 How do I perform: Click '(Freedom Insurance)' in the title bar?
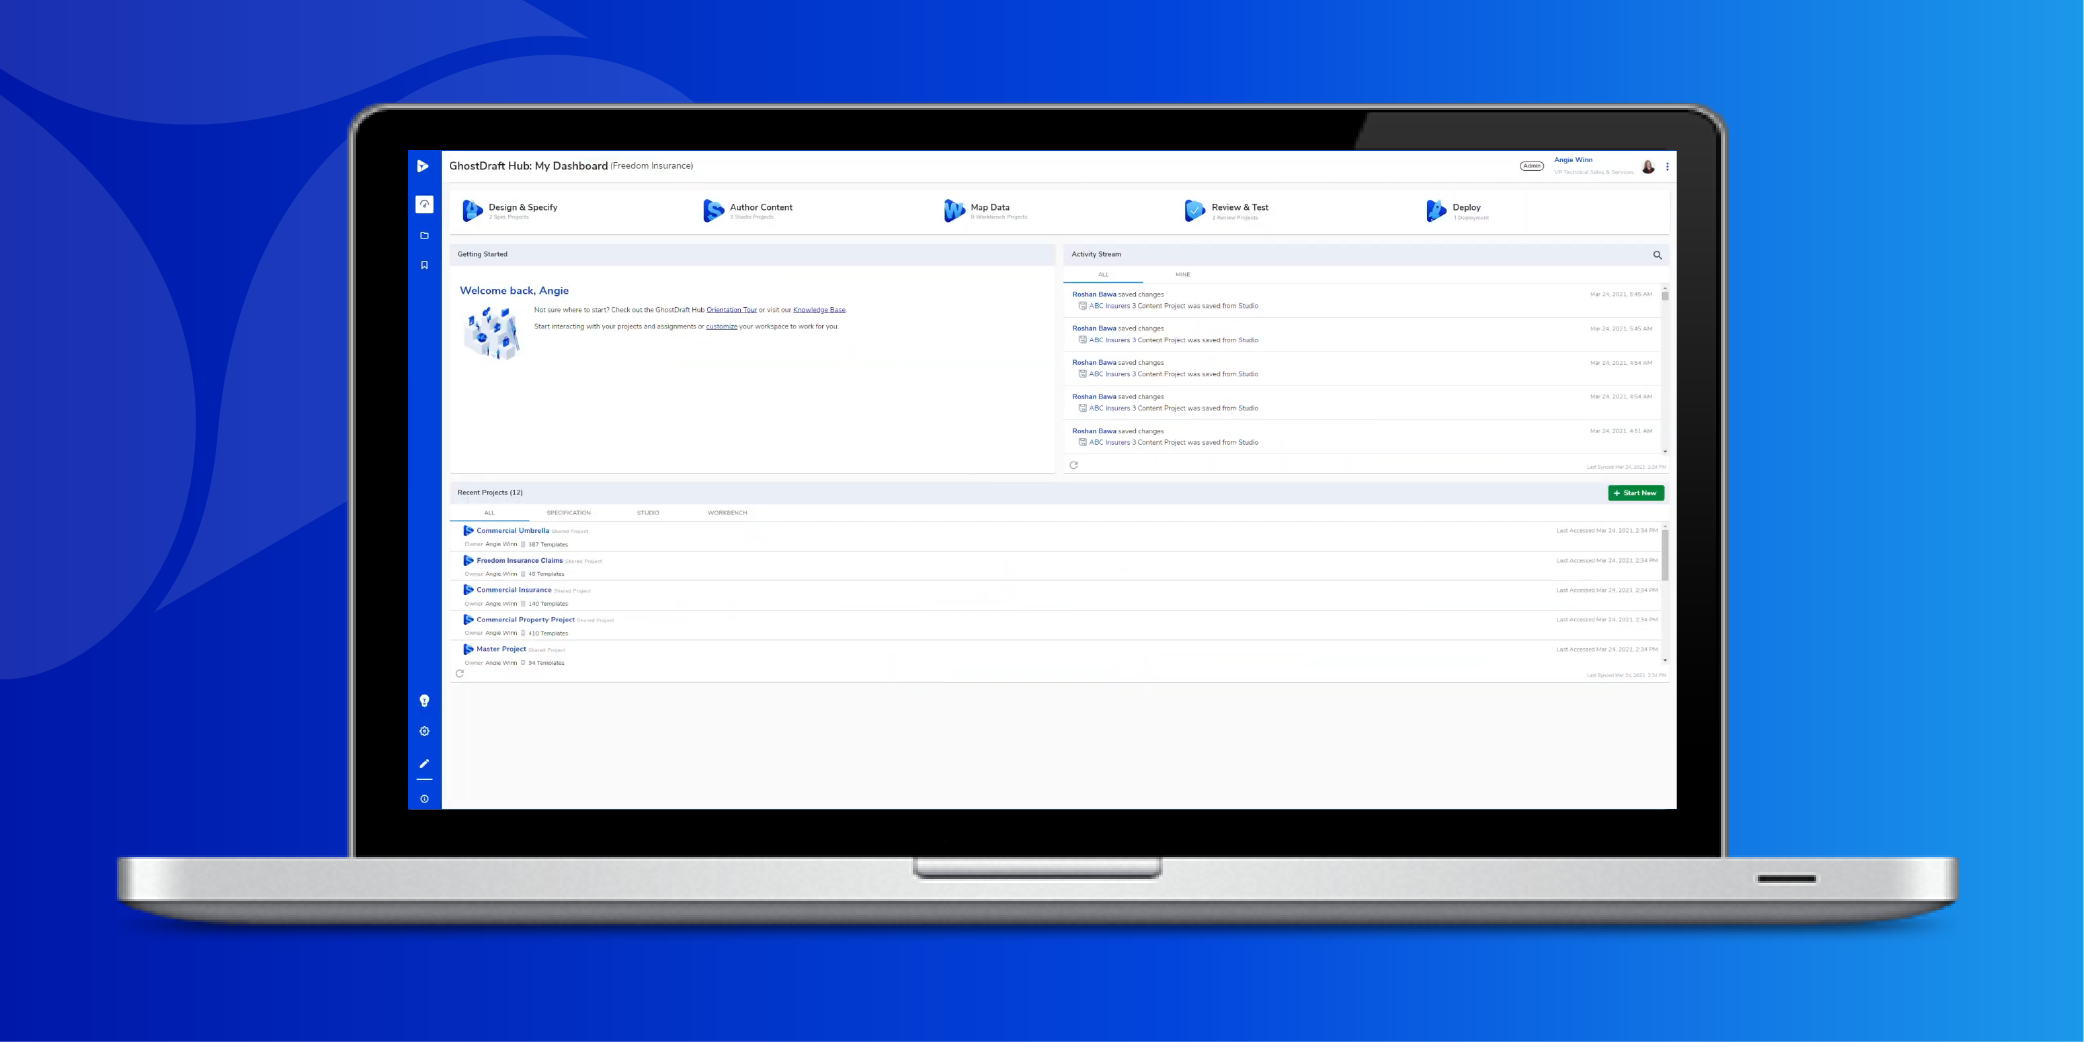click(652, 166)
